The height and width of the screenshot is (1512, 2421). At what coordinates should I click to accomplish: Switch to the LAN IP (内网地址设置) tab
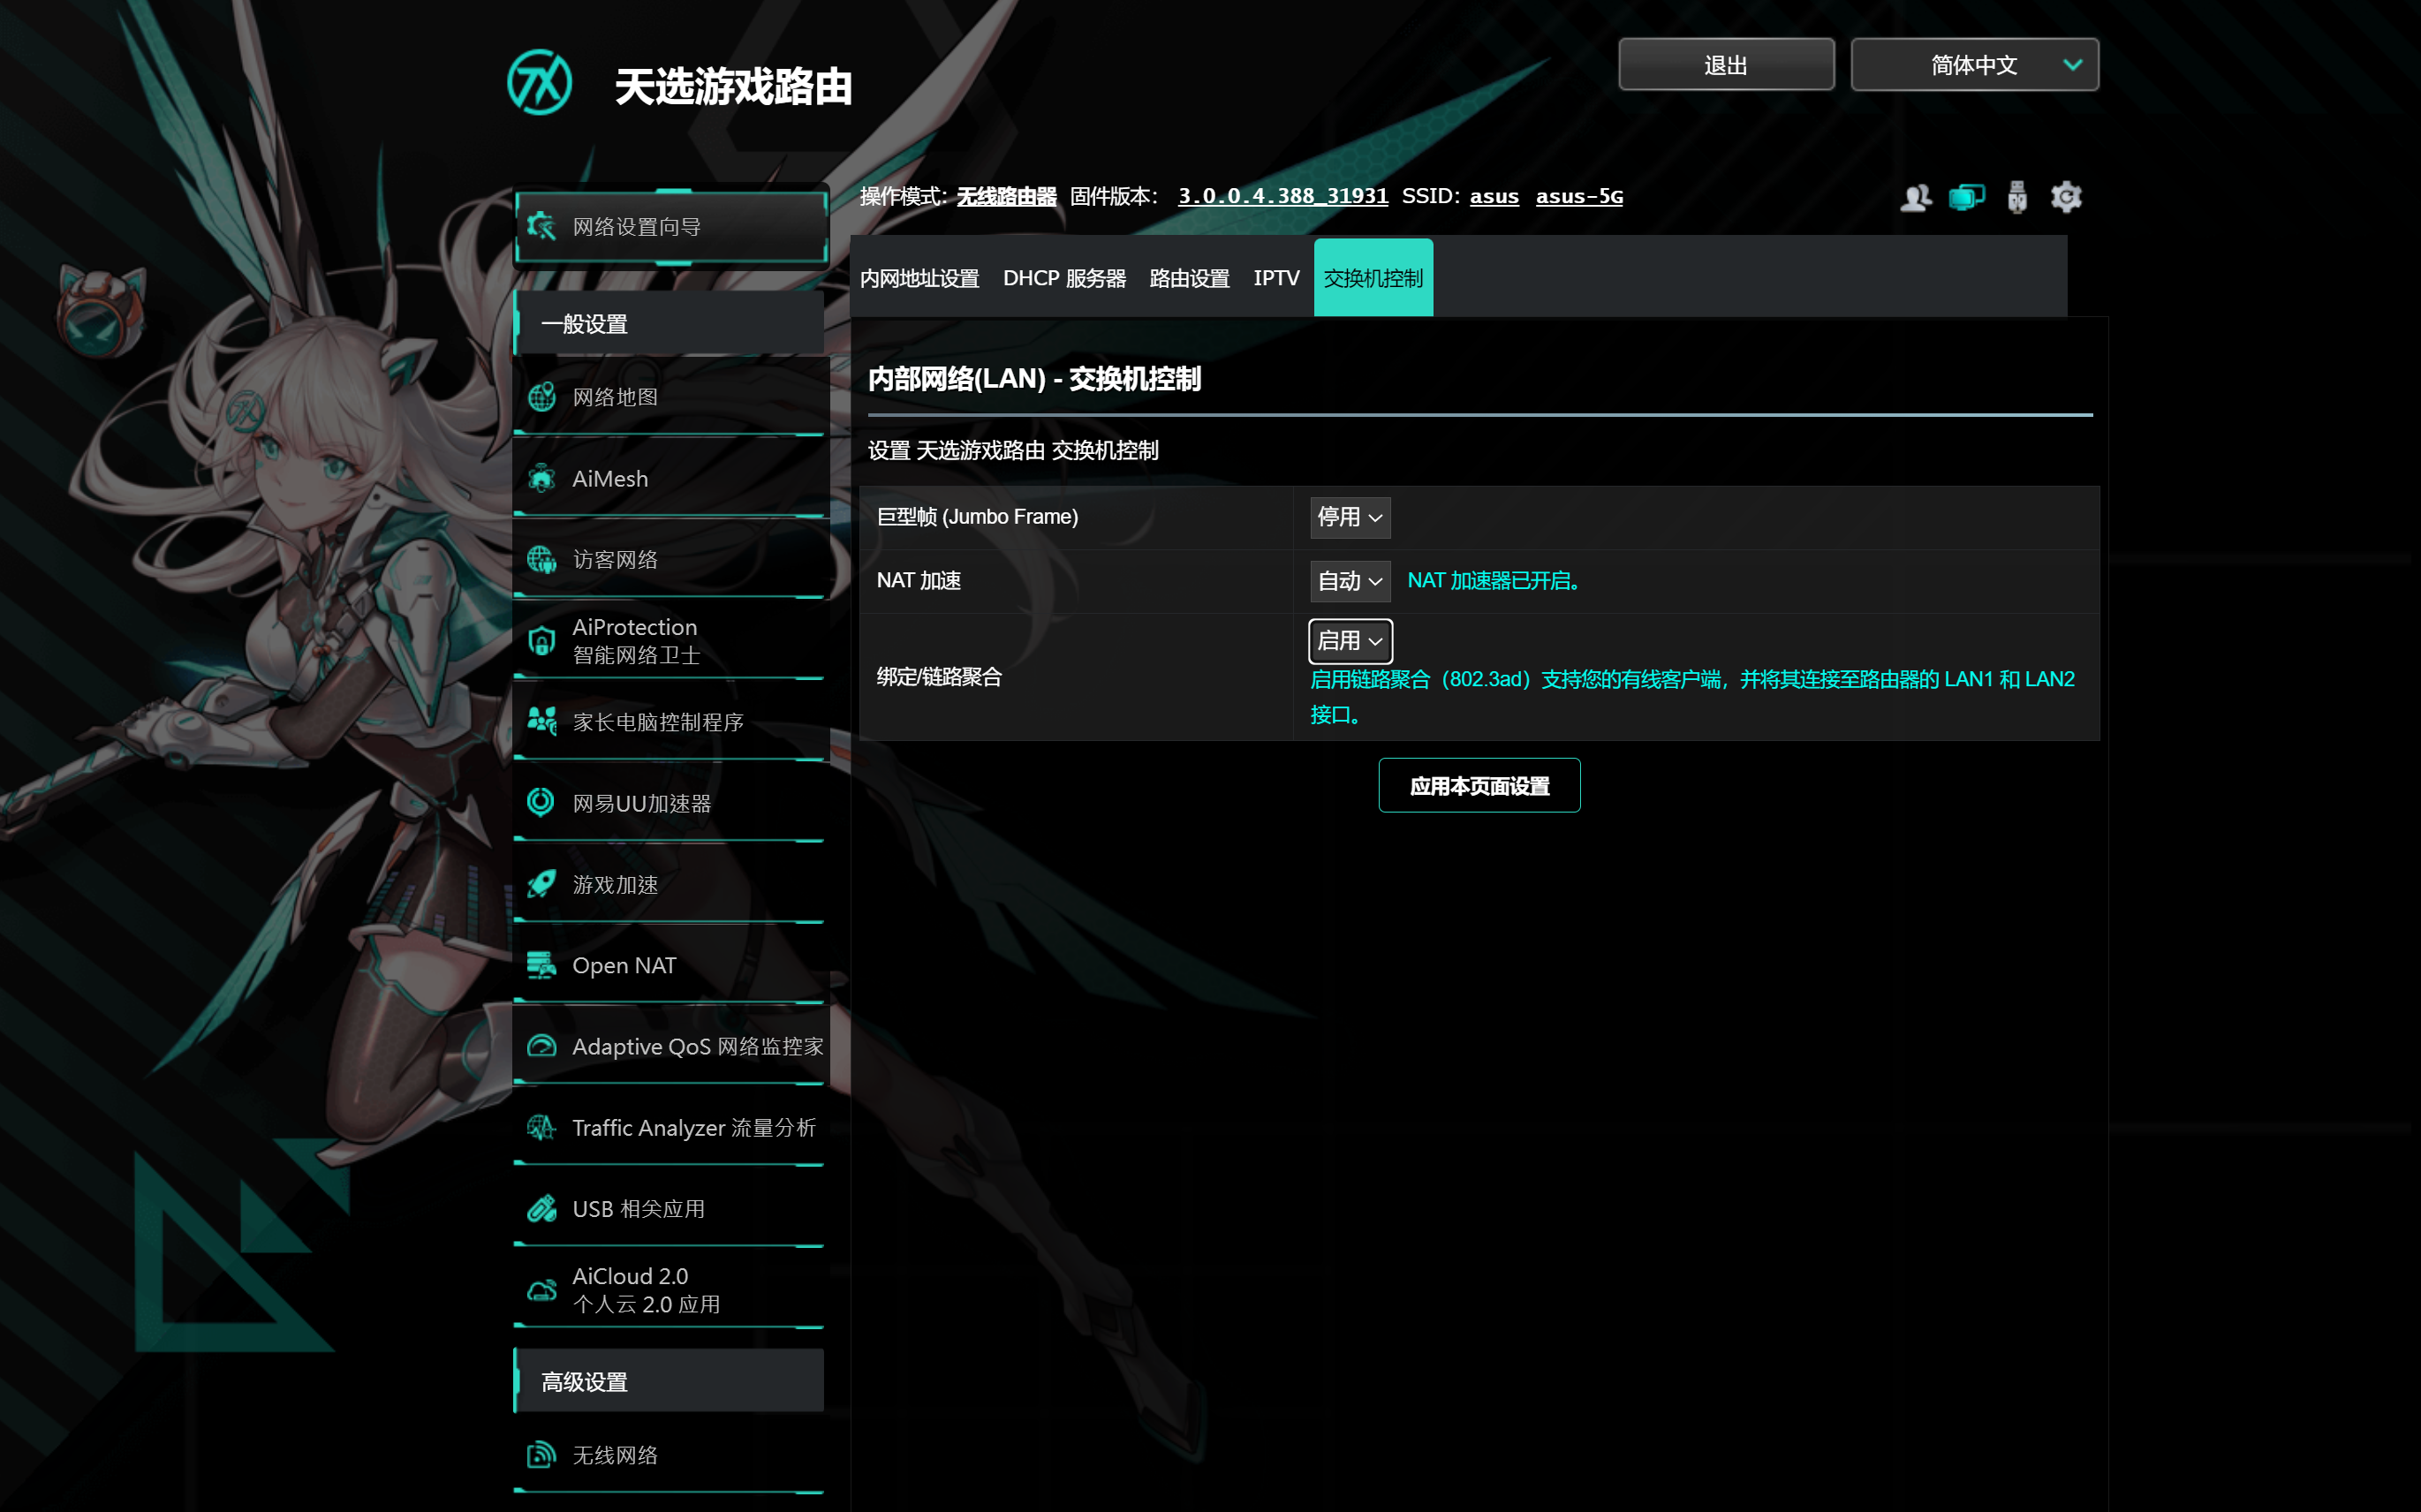(919, 278)
